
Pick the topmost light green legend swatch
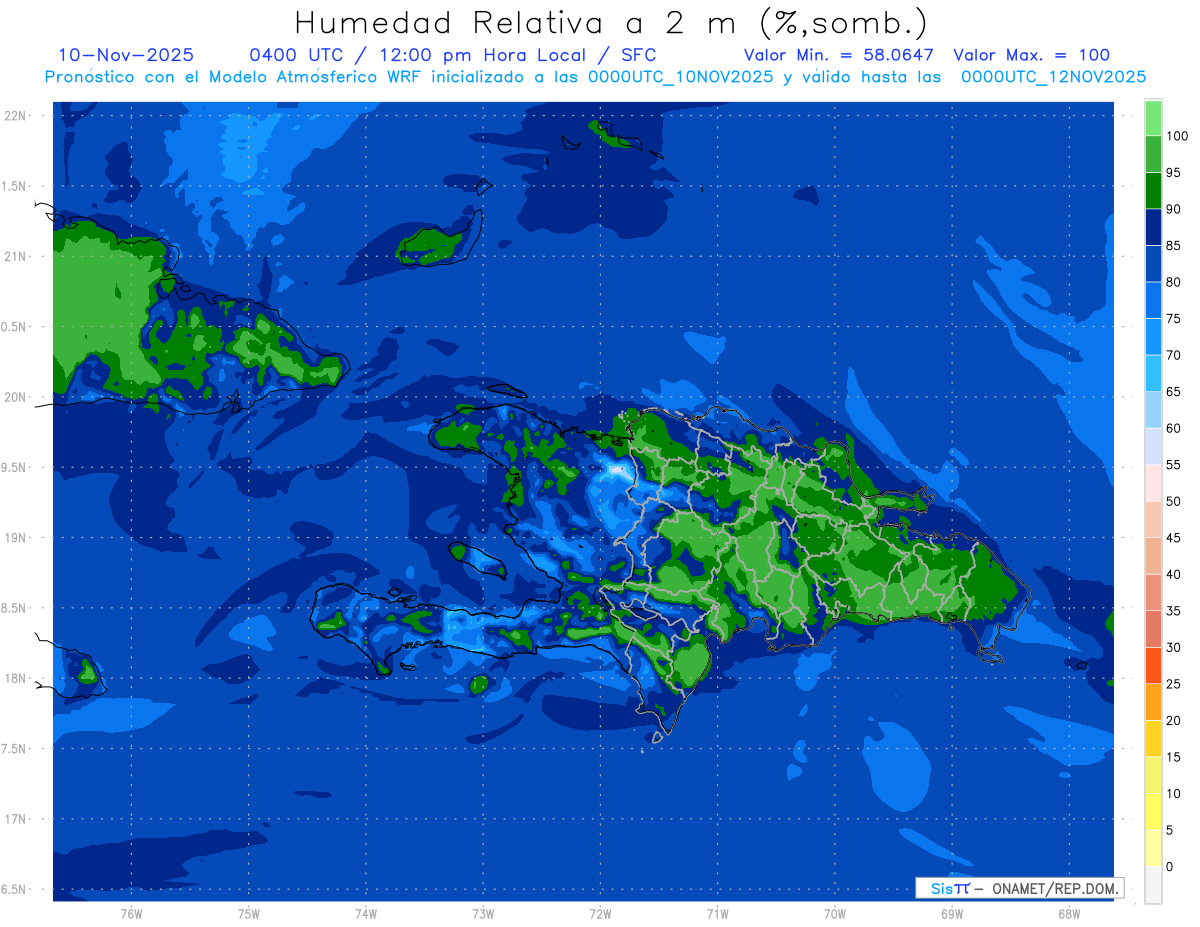[1153, 118]
